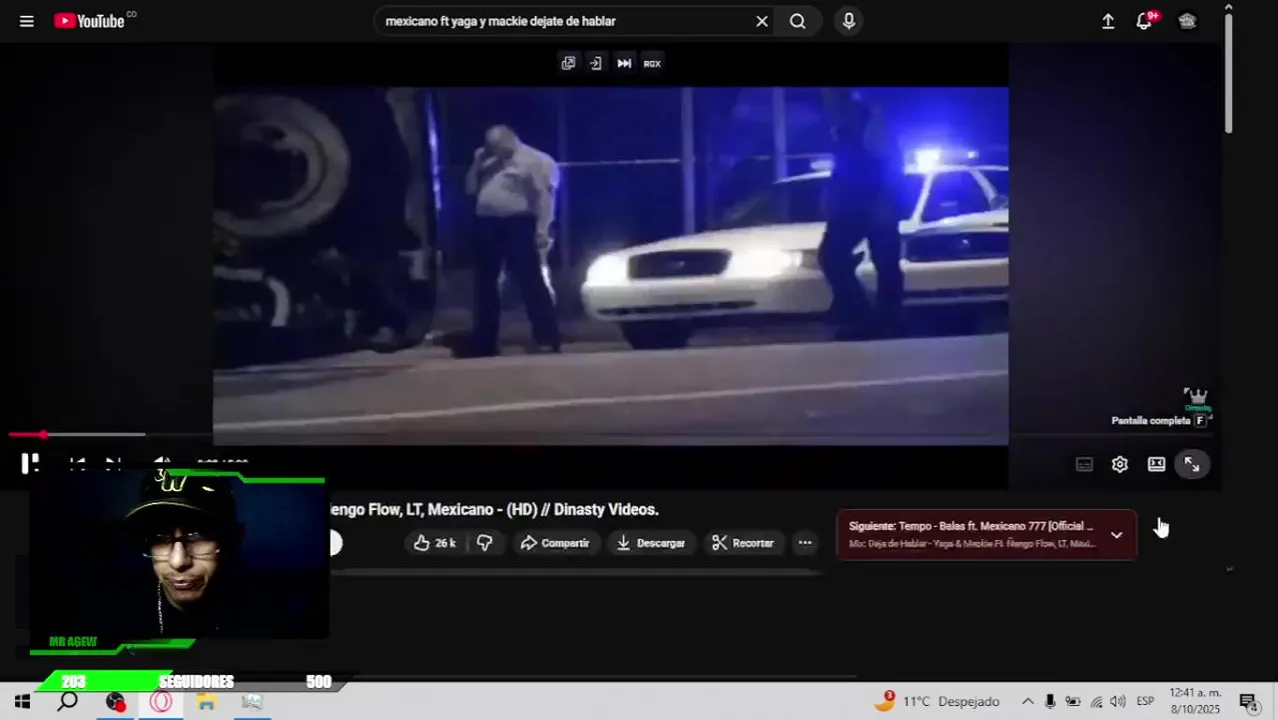Open the clock showing 12:41 a. m.
1278x720 pixels.
(x=1196, y=701)
